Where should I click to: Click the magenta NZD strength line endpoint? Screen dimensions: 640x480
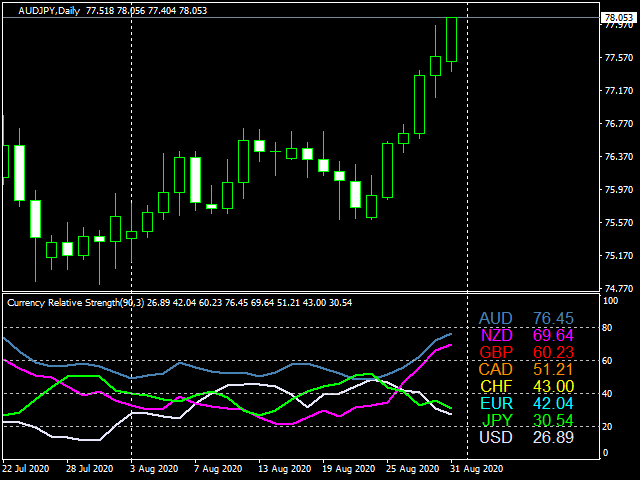(451, 345)
